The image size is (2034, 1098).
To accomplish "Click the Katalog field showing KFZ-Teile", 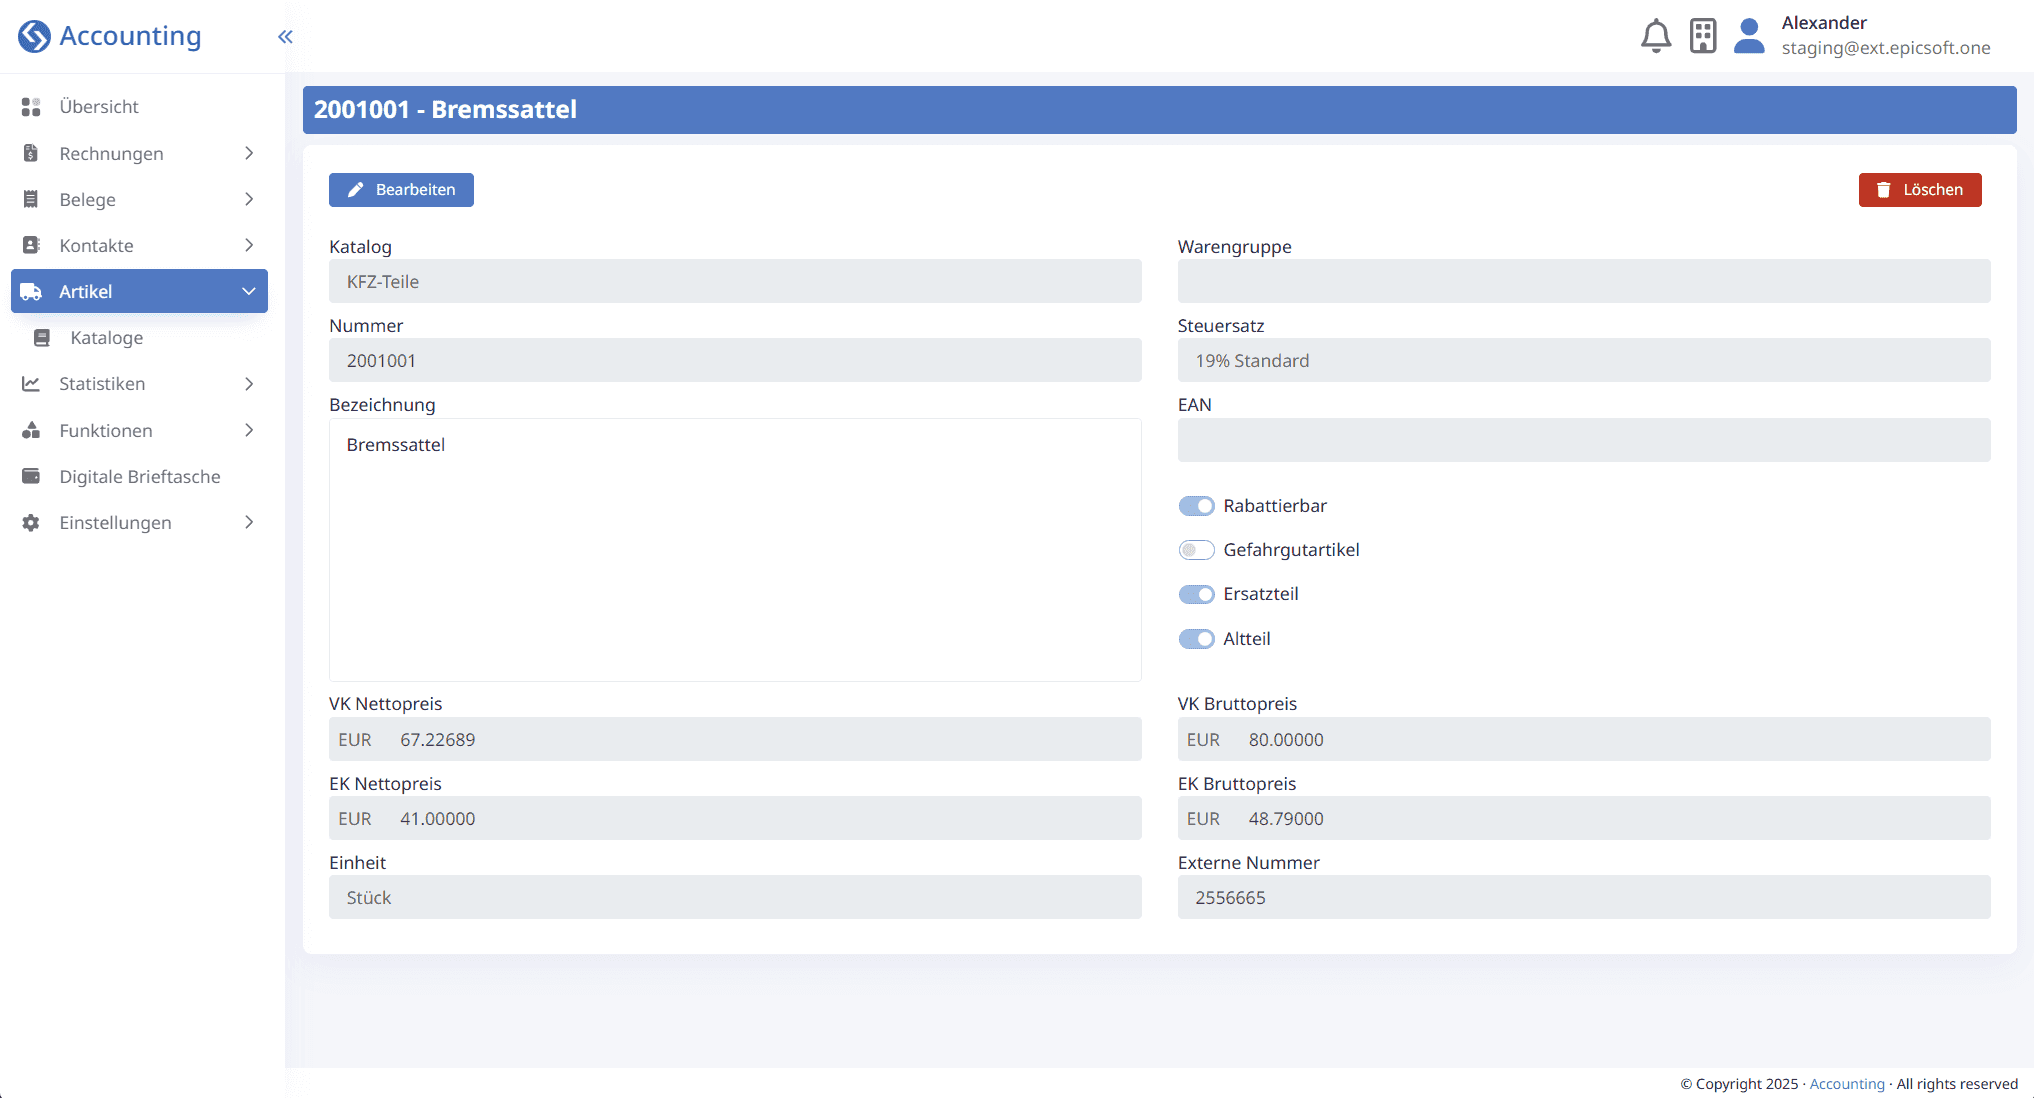I will pos(735,281).
